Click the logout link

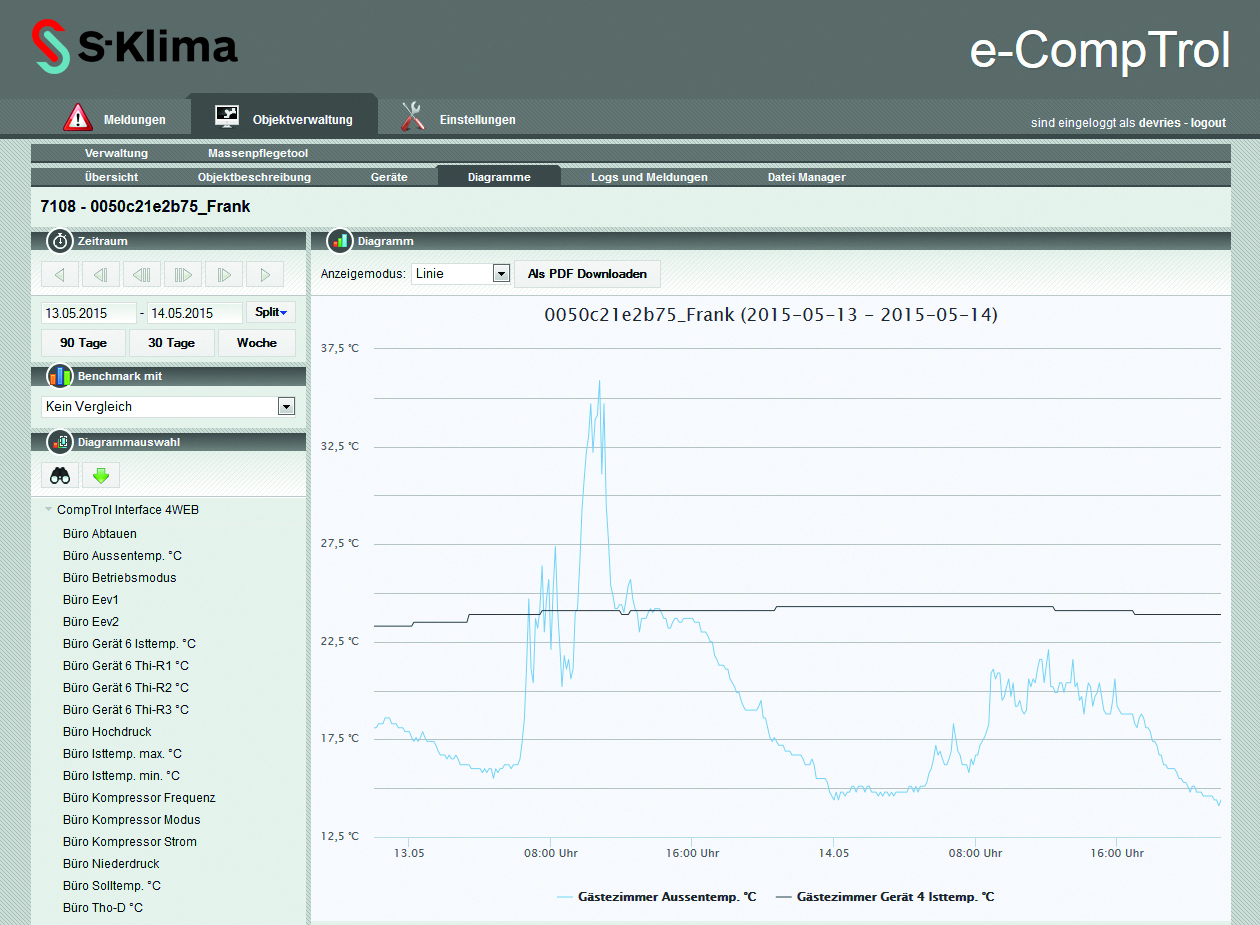pyautogui.click(x=1208, y=123)
